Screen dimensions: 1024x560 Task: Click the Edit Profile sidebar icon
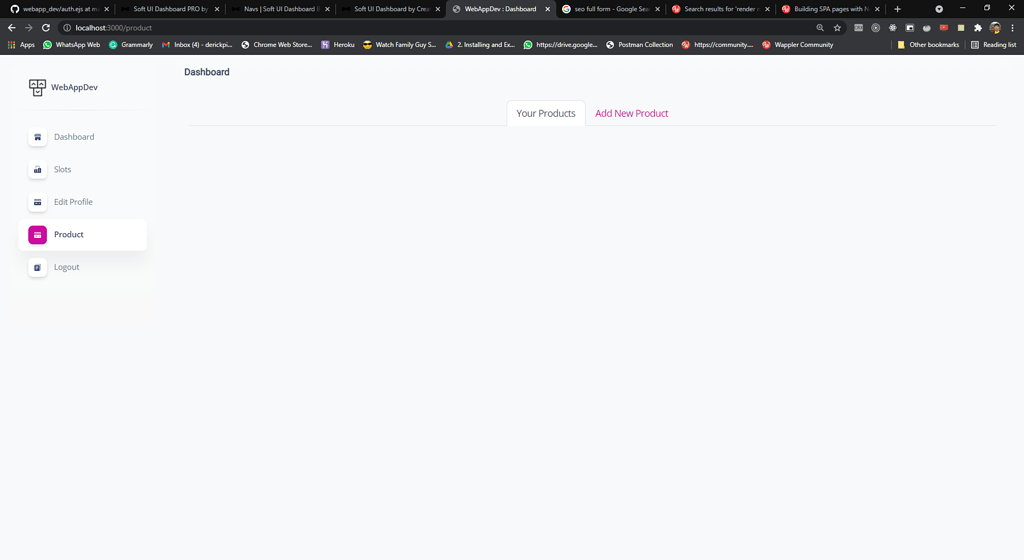tap(37, 202)
